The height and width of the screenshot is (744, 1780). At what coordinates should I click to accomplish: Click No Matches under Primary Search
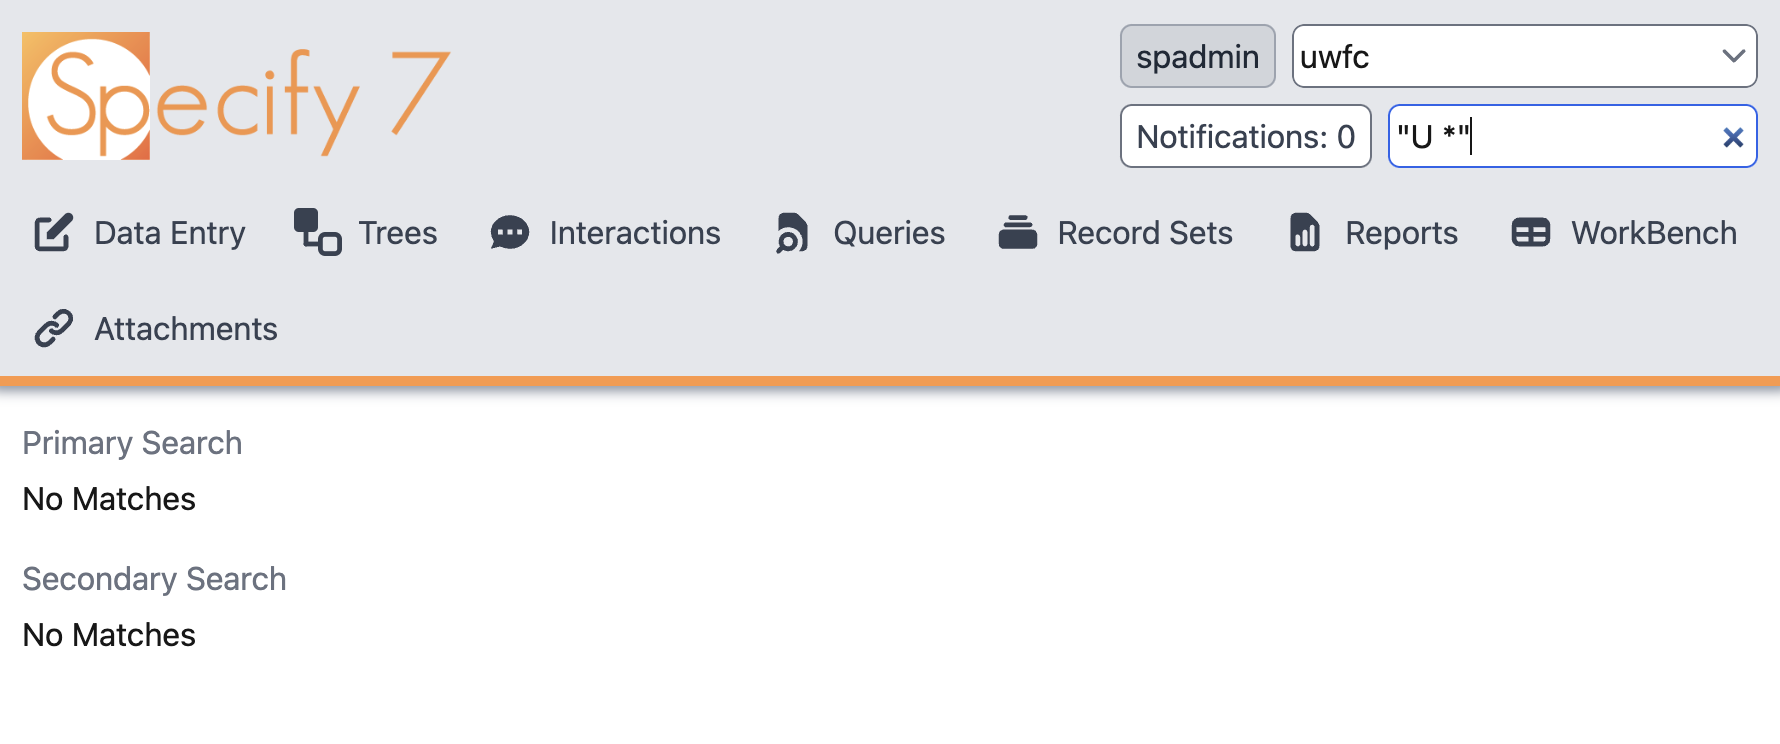[x=108, y=498]
